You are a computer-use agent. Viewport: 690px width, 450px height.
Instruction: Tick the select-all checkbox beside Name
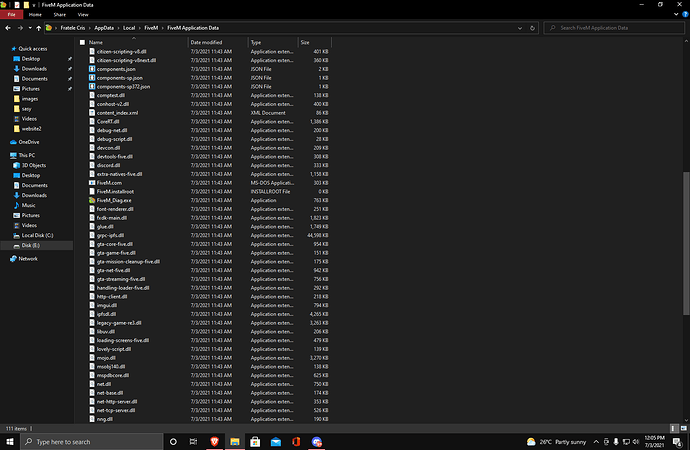(82, 43)
